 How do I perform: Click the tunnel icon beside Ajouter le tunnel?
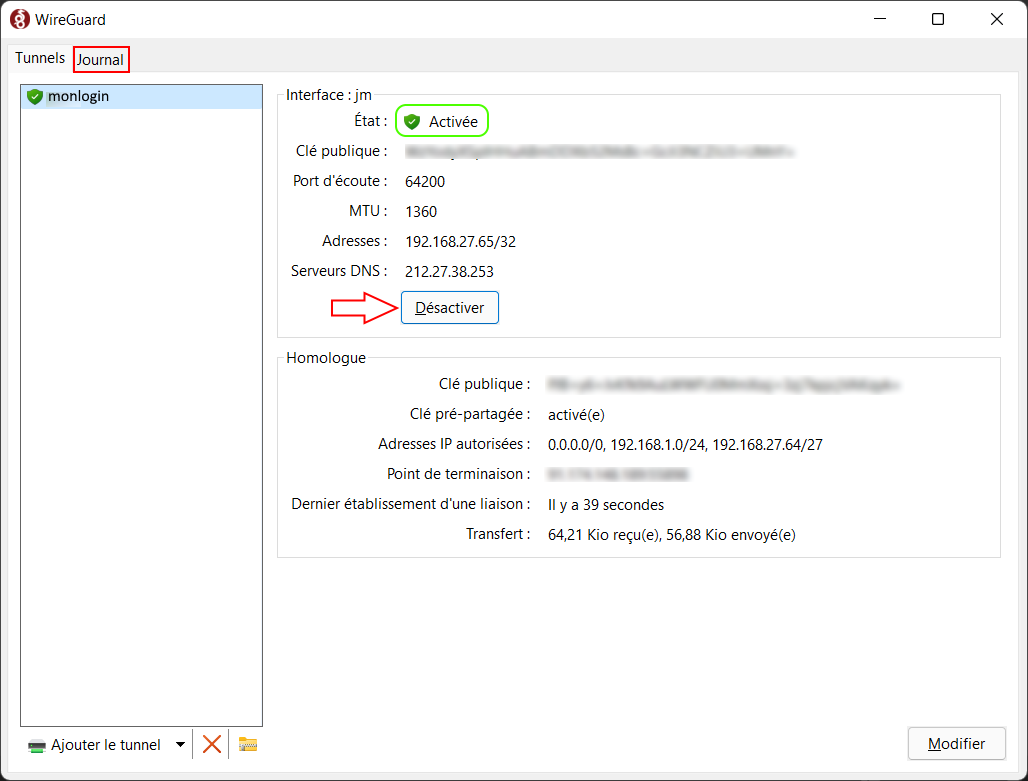(33, 744)
